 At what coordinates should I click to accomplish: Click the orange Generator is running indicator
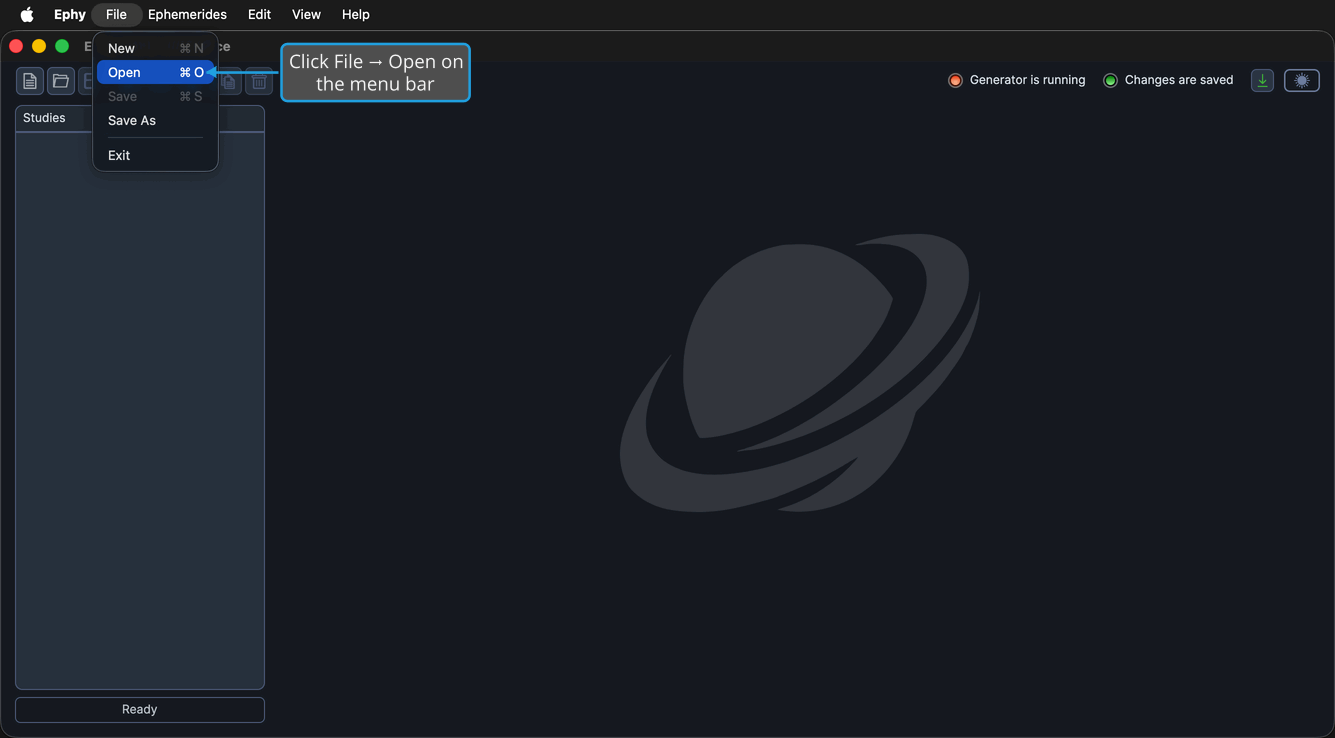pos(955,80)
